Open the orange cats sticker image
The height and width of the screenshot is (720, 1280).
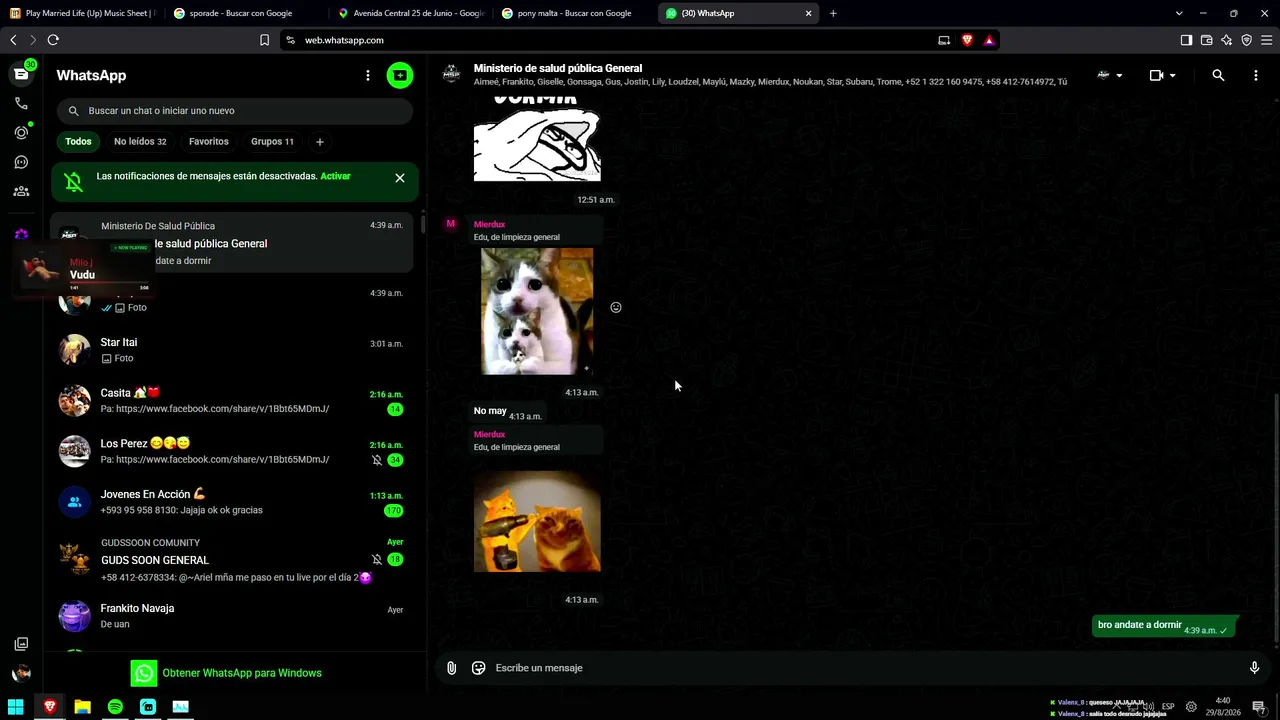pyautogui.click(x=537, y=521)
